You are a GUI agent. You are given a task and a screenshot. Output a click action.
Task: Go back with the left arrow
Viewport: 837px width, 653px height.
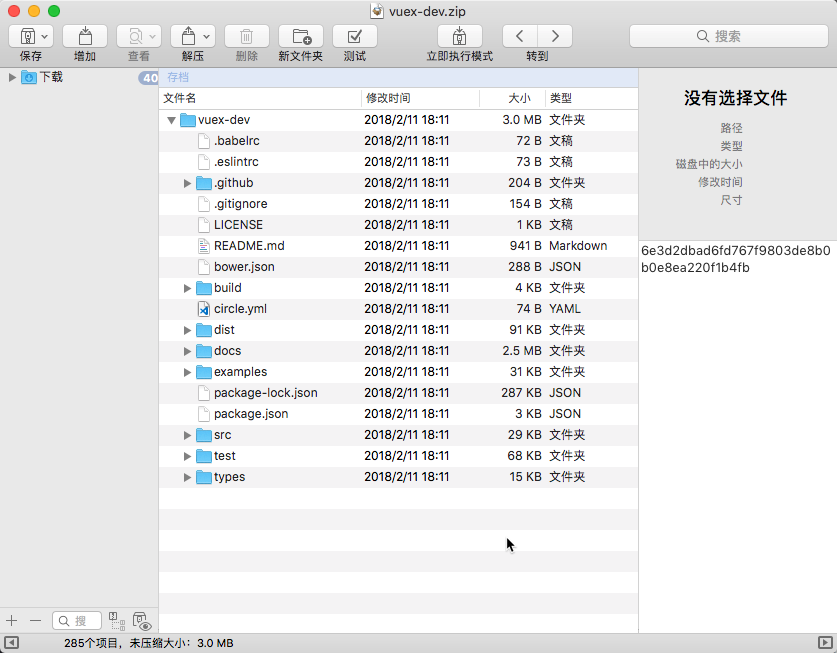[519, 36]
